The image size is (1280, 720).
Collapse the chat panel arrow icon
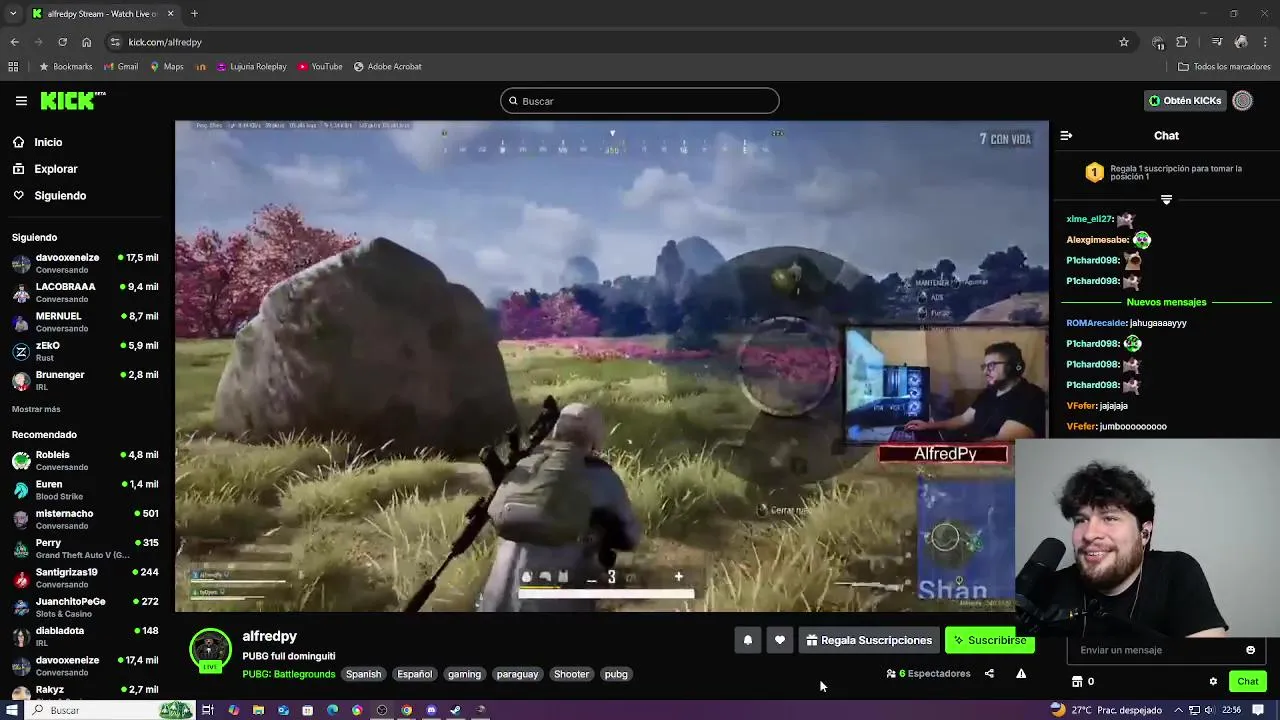[x=1066, y=135]
